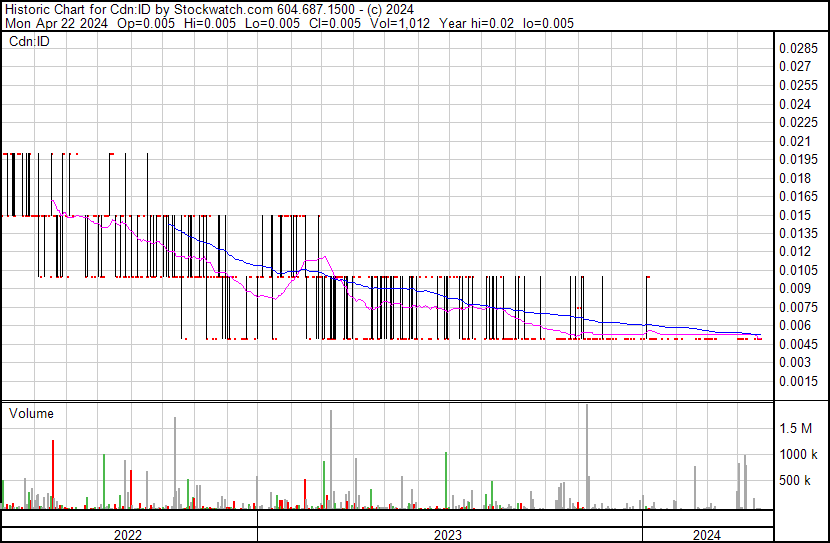
Task: Click the green volume bar near mid-2023
Action: (x=446, y=481)
